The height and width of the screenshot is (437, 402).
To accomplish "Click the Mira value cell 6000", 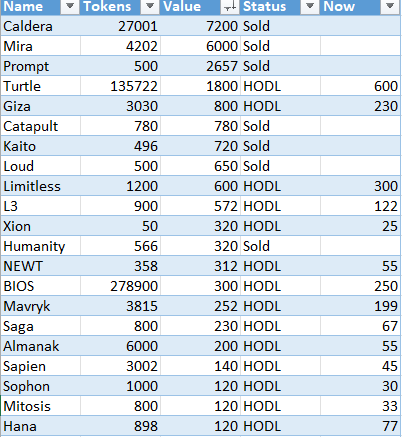I will [200, 46].
